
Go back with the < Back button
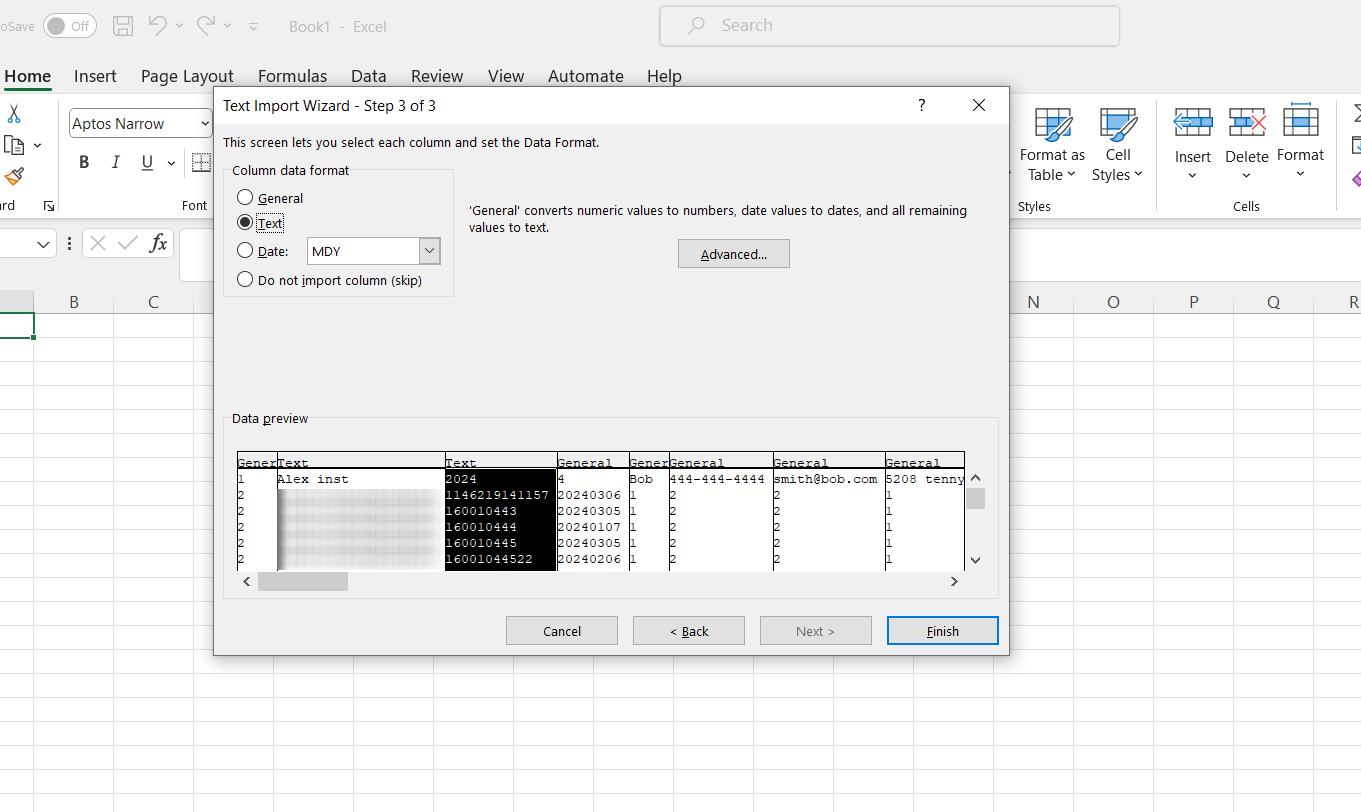point(689,631)
